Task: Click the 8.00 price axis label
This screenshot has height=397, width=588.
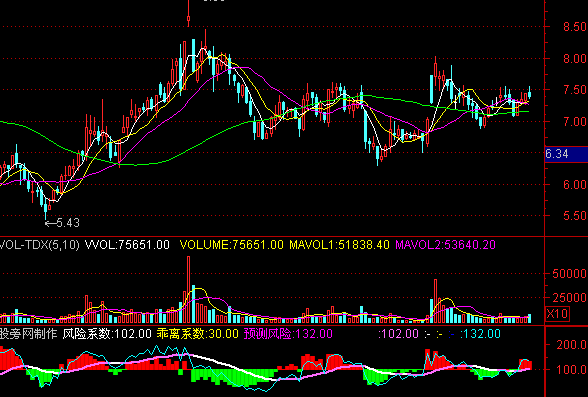Action: (574, 58)
